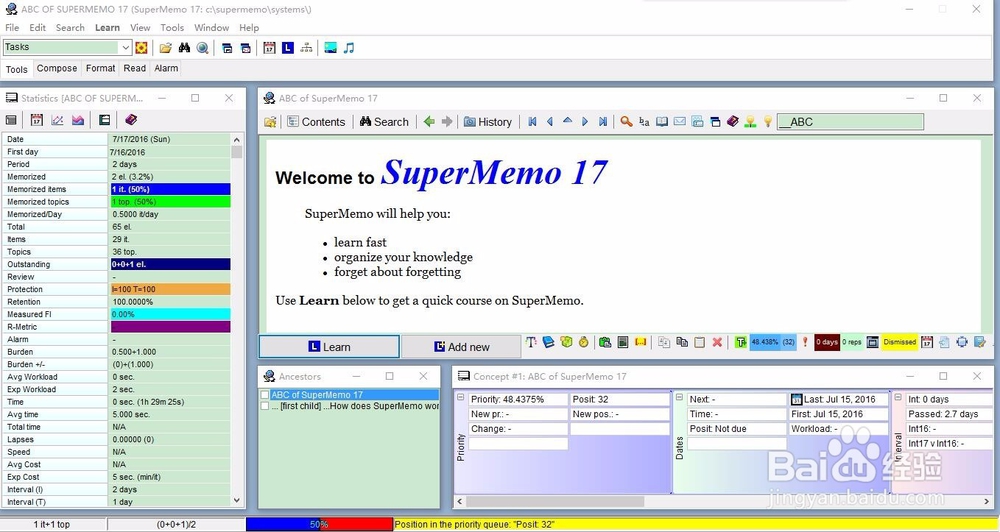Viewport: 1000px width, 532px height.
Task: Click the yellow brackets cloze icon
Action: pyautogui.click(x=641, y=343)
